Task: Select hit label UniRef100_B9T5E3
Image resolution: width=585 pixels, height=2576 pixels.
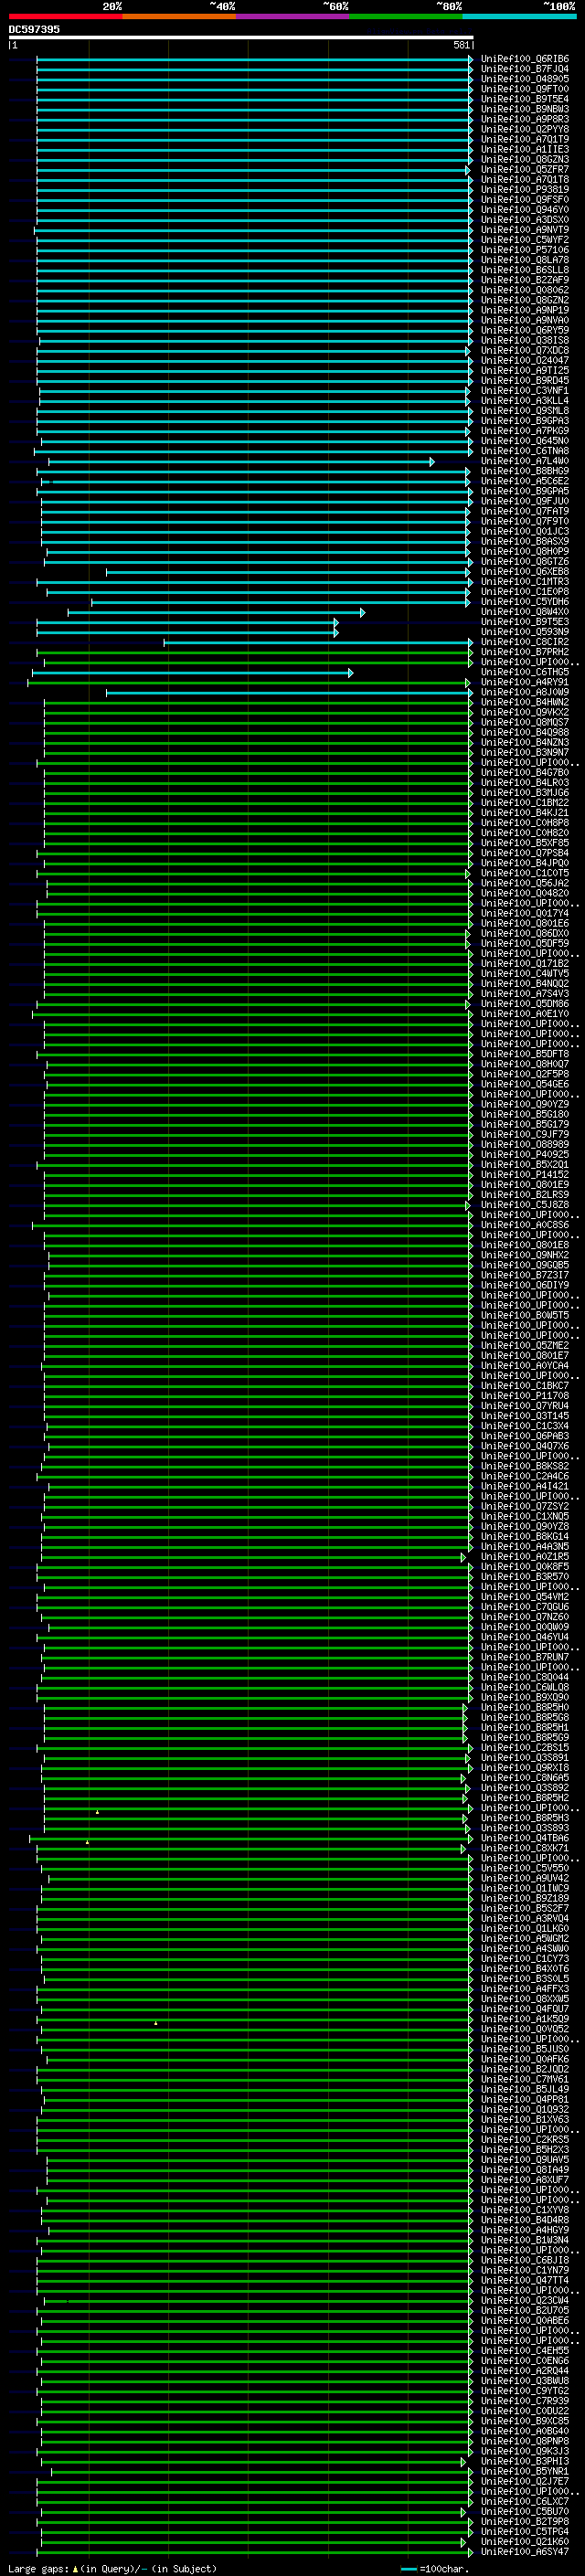Action: click(525, 622)
